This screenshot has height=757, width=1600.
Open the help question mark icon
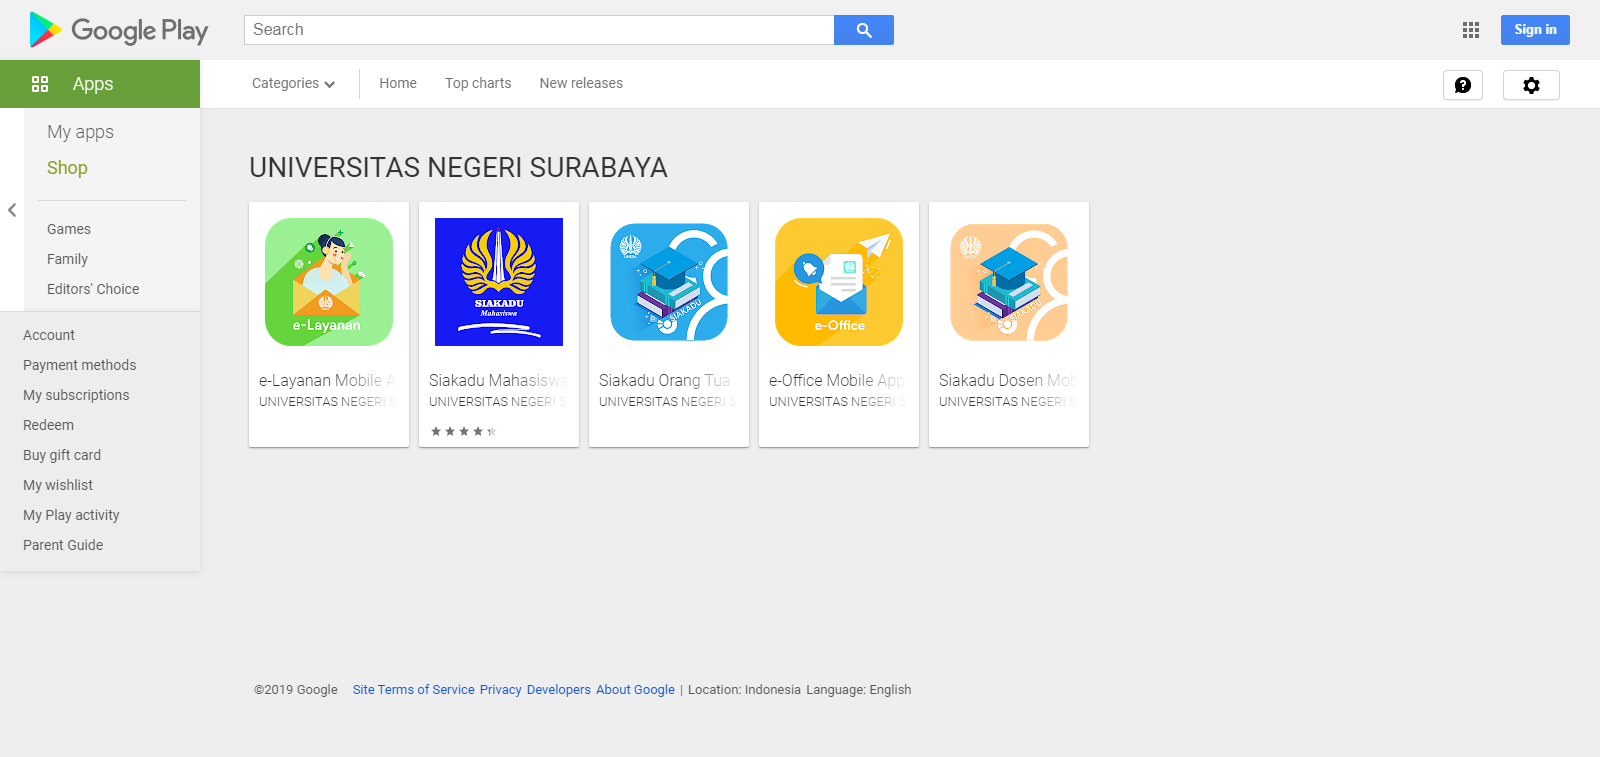[x=1463, y=85]
